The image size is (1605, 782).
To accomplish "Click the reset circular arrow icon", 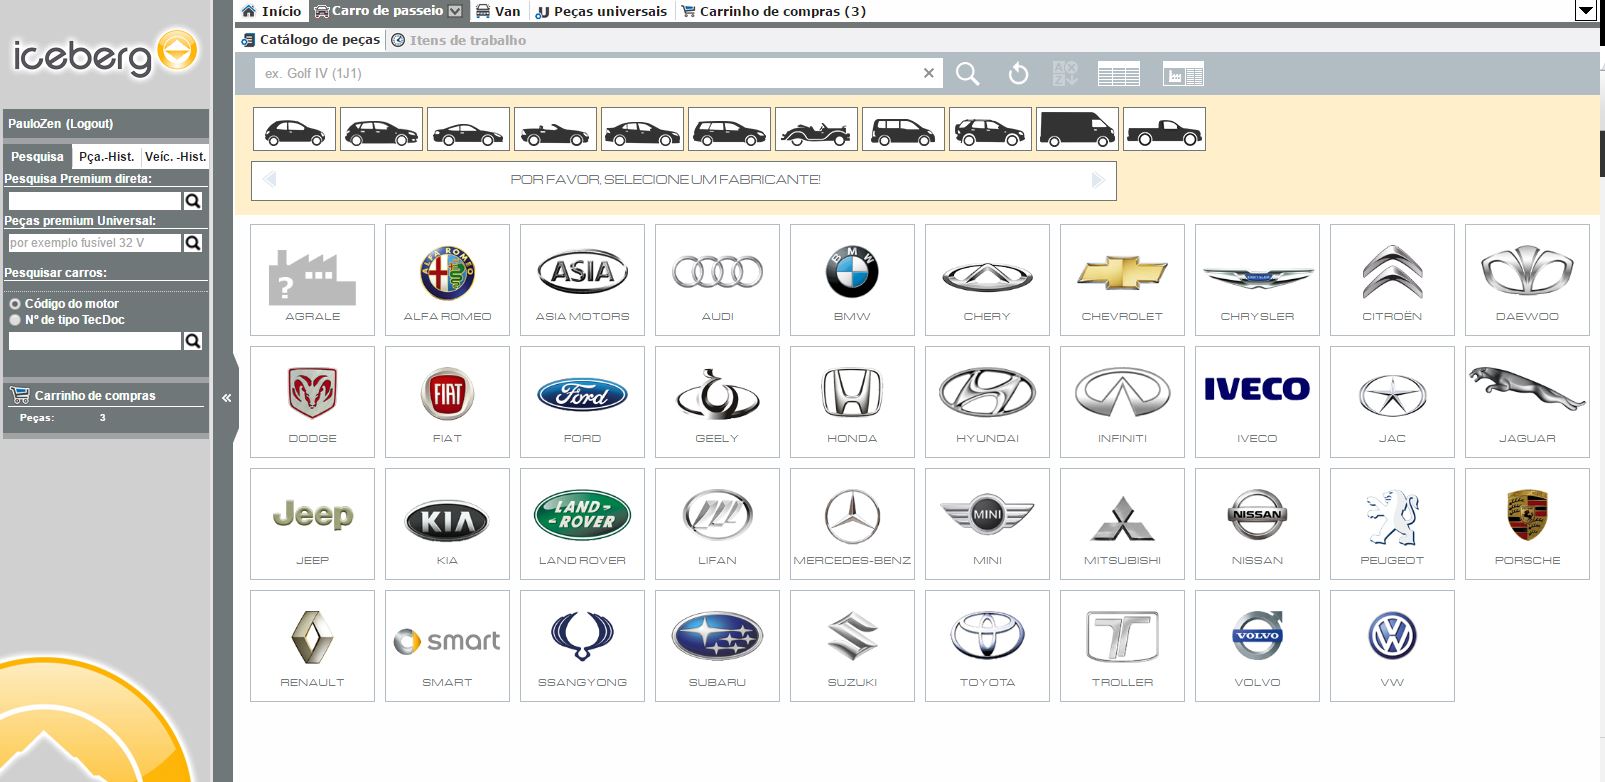I will (x=1018, y=73).
